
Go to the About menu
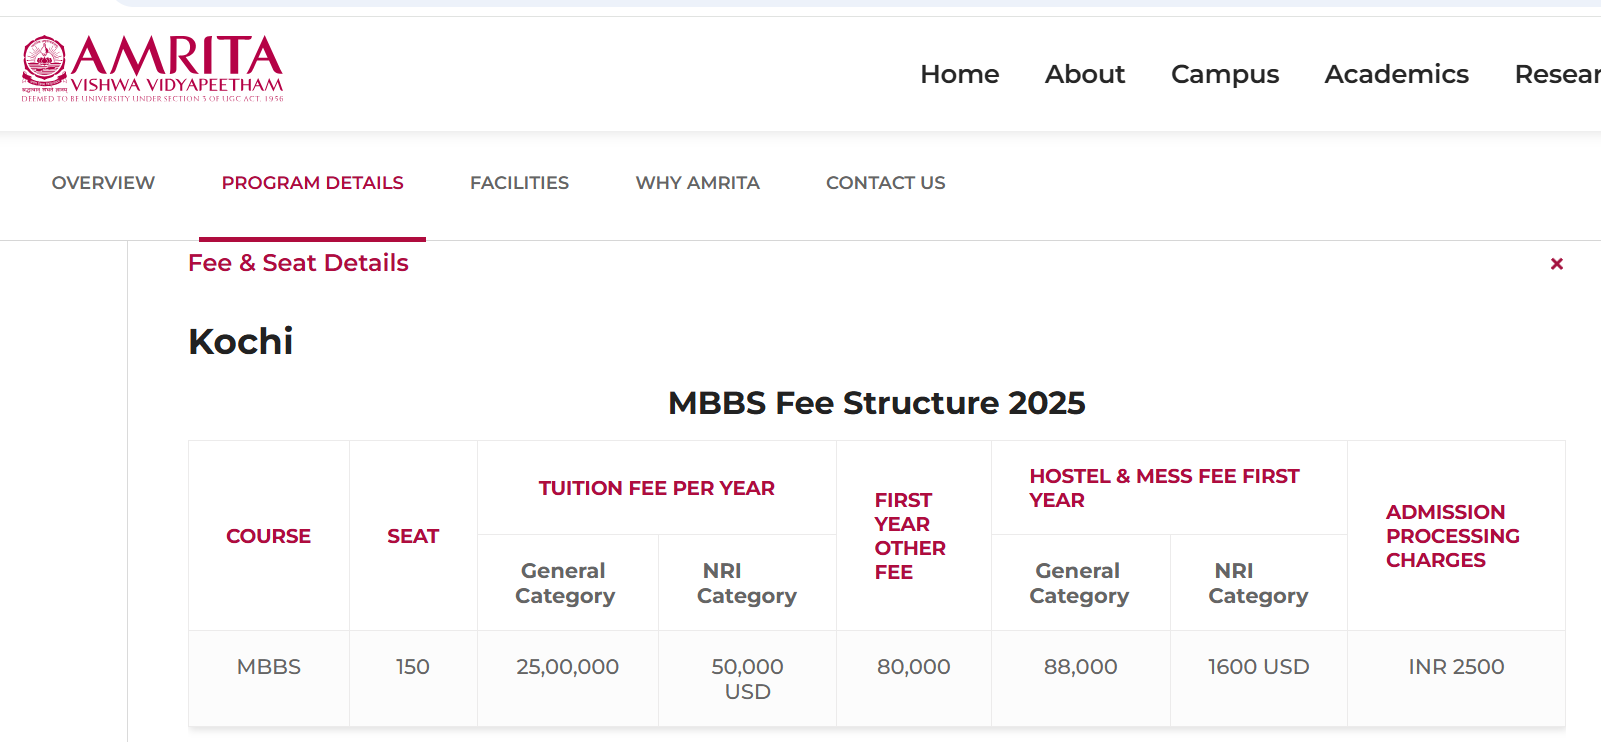pos(1084,74)
